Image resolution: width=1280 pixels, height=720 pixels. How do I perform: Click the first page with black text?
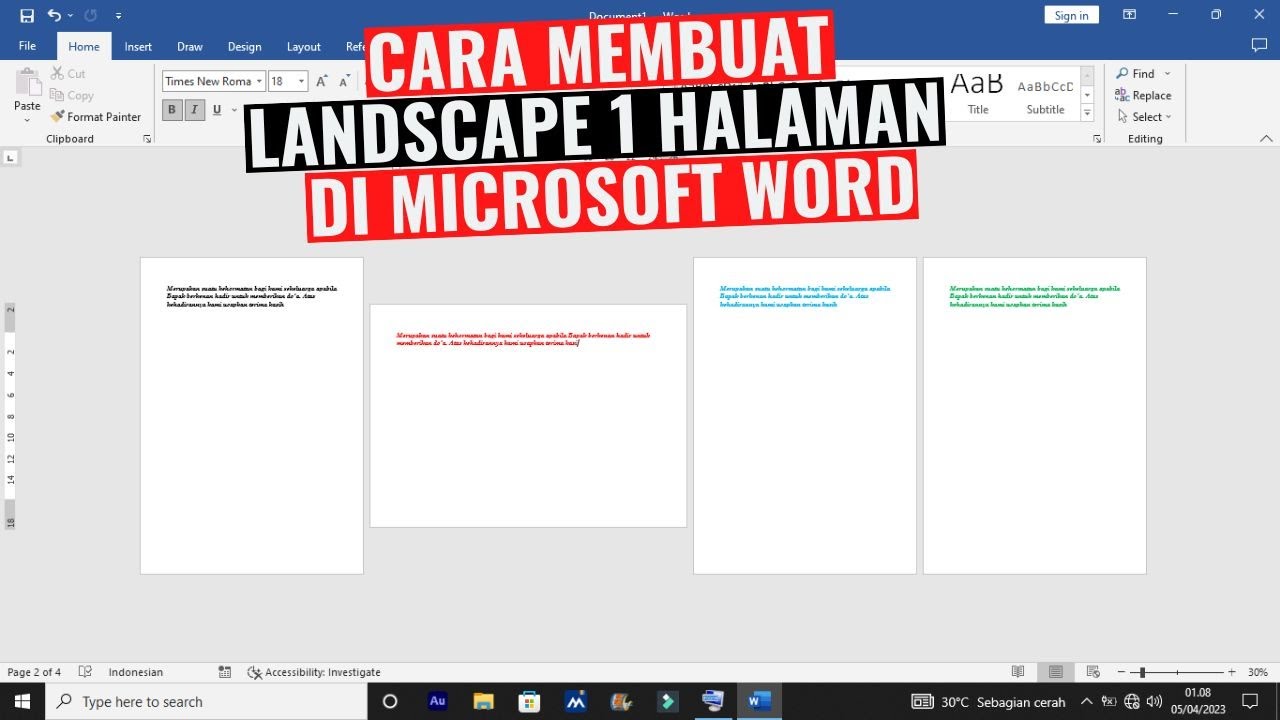click(251, 416)
